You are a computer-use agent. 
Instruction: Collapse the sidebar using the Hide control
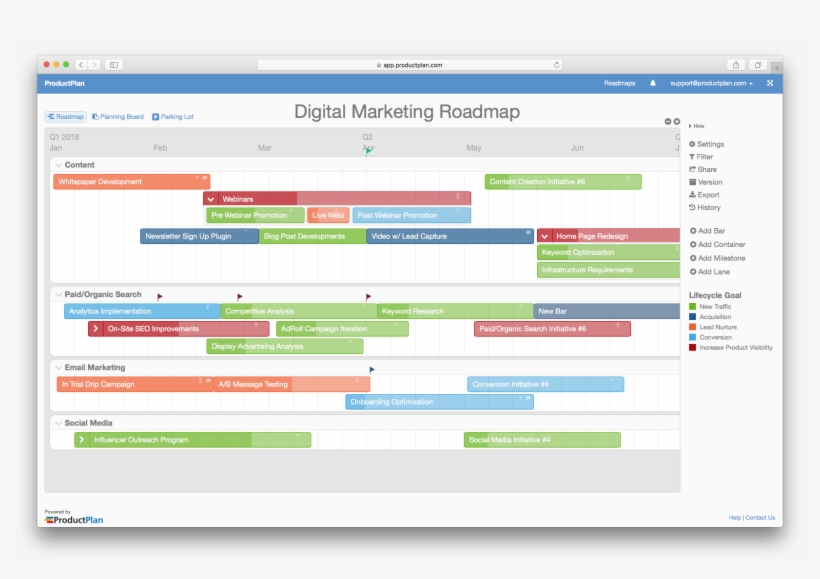coord(697,126)
